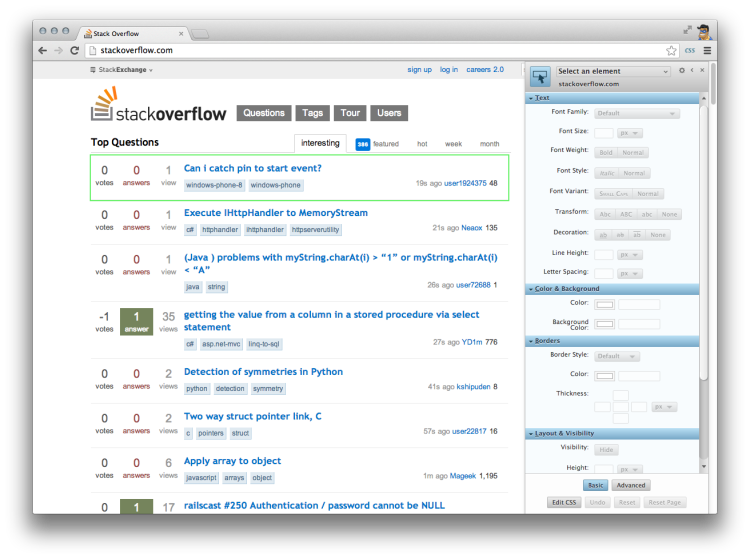This screenshot has height=559, width=750.
Task: Apply the ABC uppercase transform
Action: coord(626,214)
